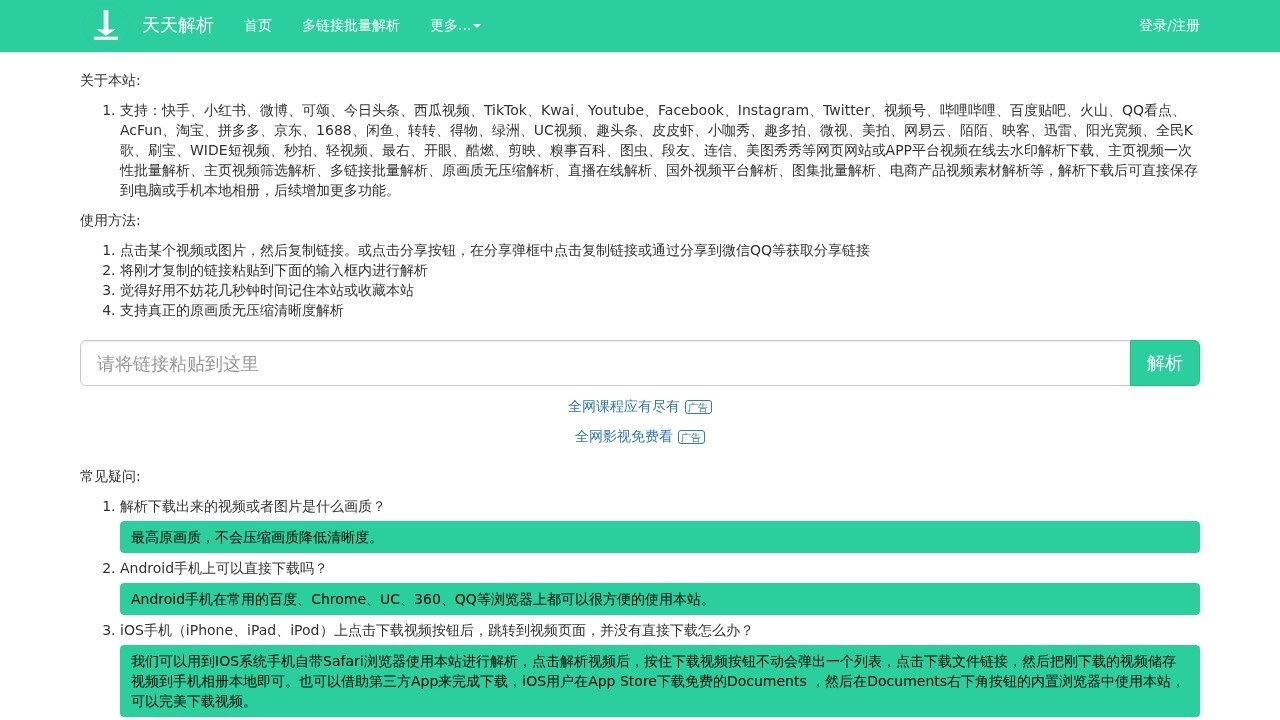Select the 最高原画质 answer box
The image size is (1280, 720).
[659, 537]
